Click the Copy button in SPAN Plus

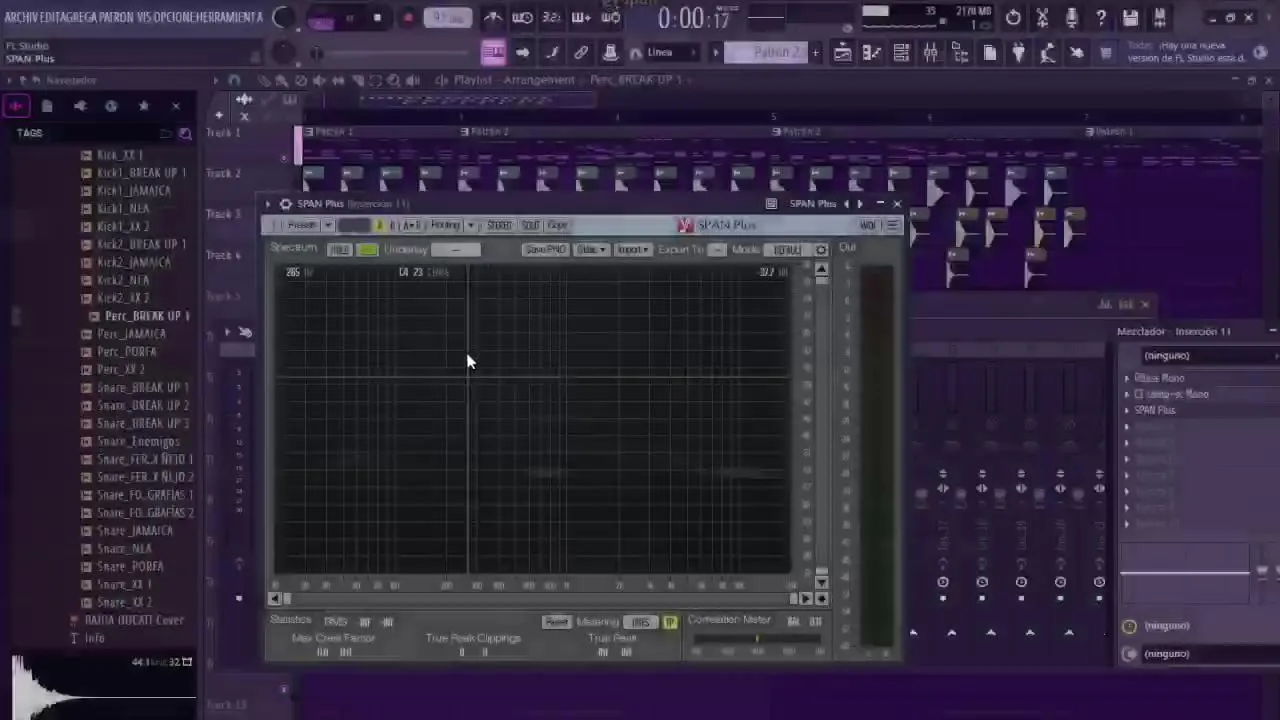tap(557, 226)
